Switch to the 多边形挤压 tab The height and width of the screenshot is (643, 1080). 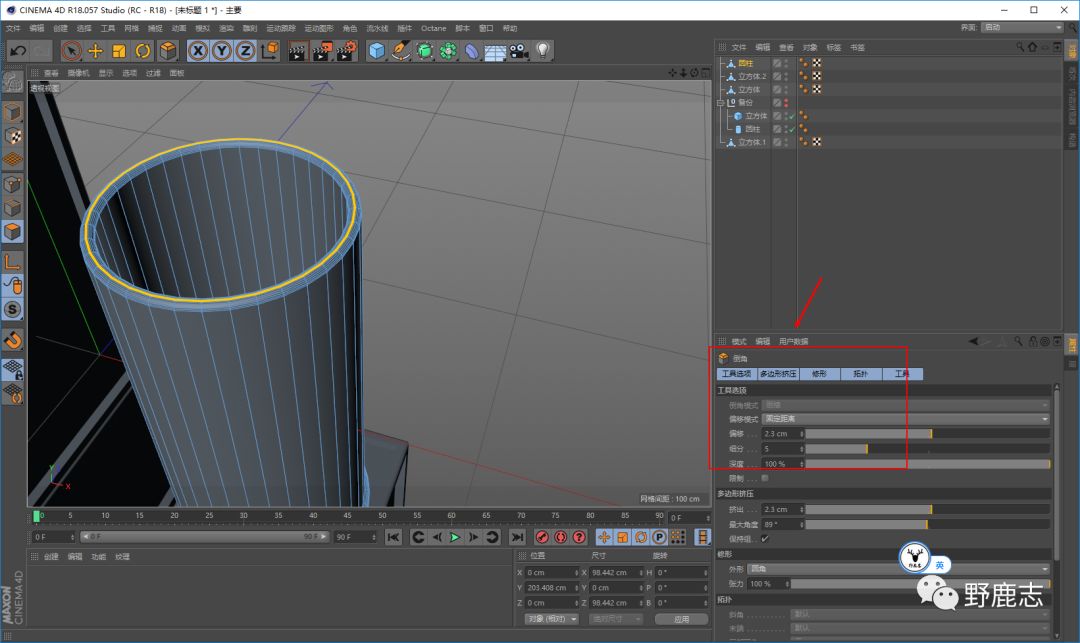click(x=778, y=374)
